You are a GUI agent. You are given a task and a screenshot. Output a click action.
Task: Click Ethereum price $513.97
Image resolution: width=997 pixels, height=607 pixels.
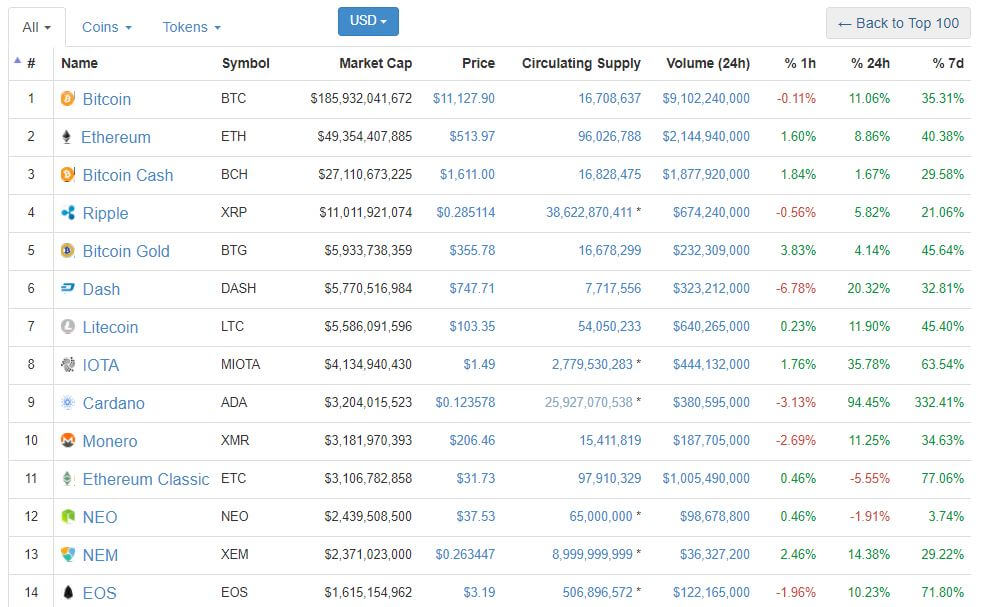(x=472, y=137)
